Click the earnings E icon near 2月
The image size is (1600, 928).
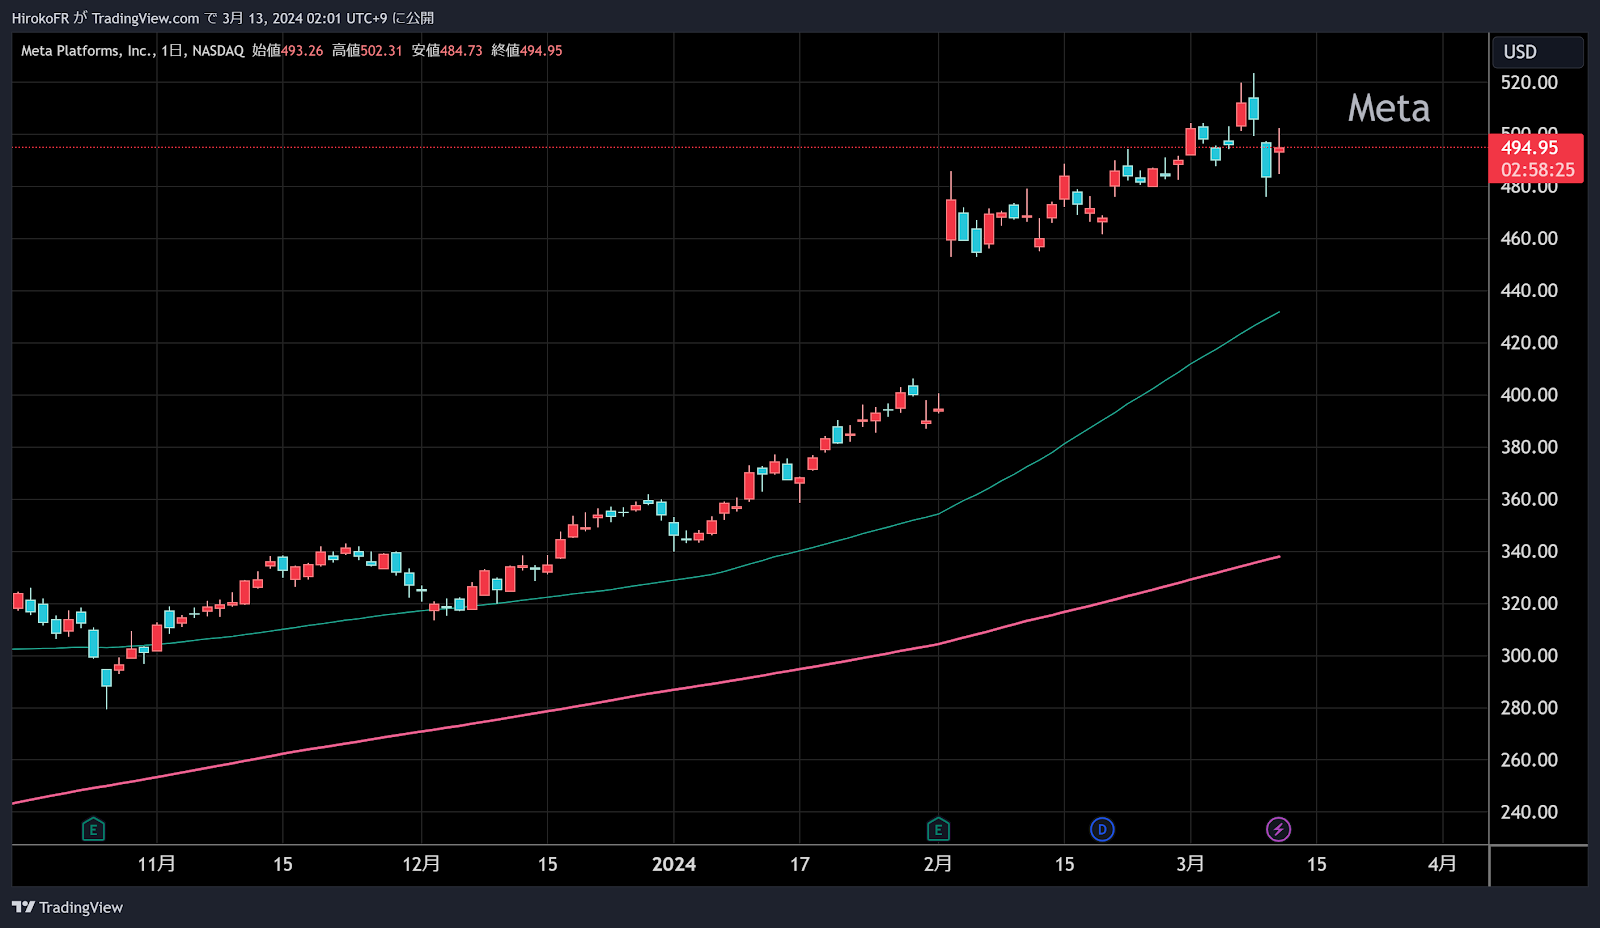pos(938,829)
